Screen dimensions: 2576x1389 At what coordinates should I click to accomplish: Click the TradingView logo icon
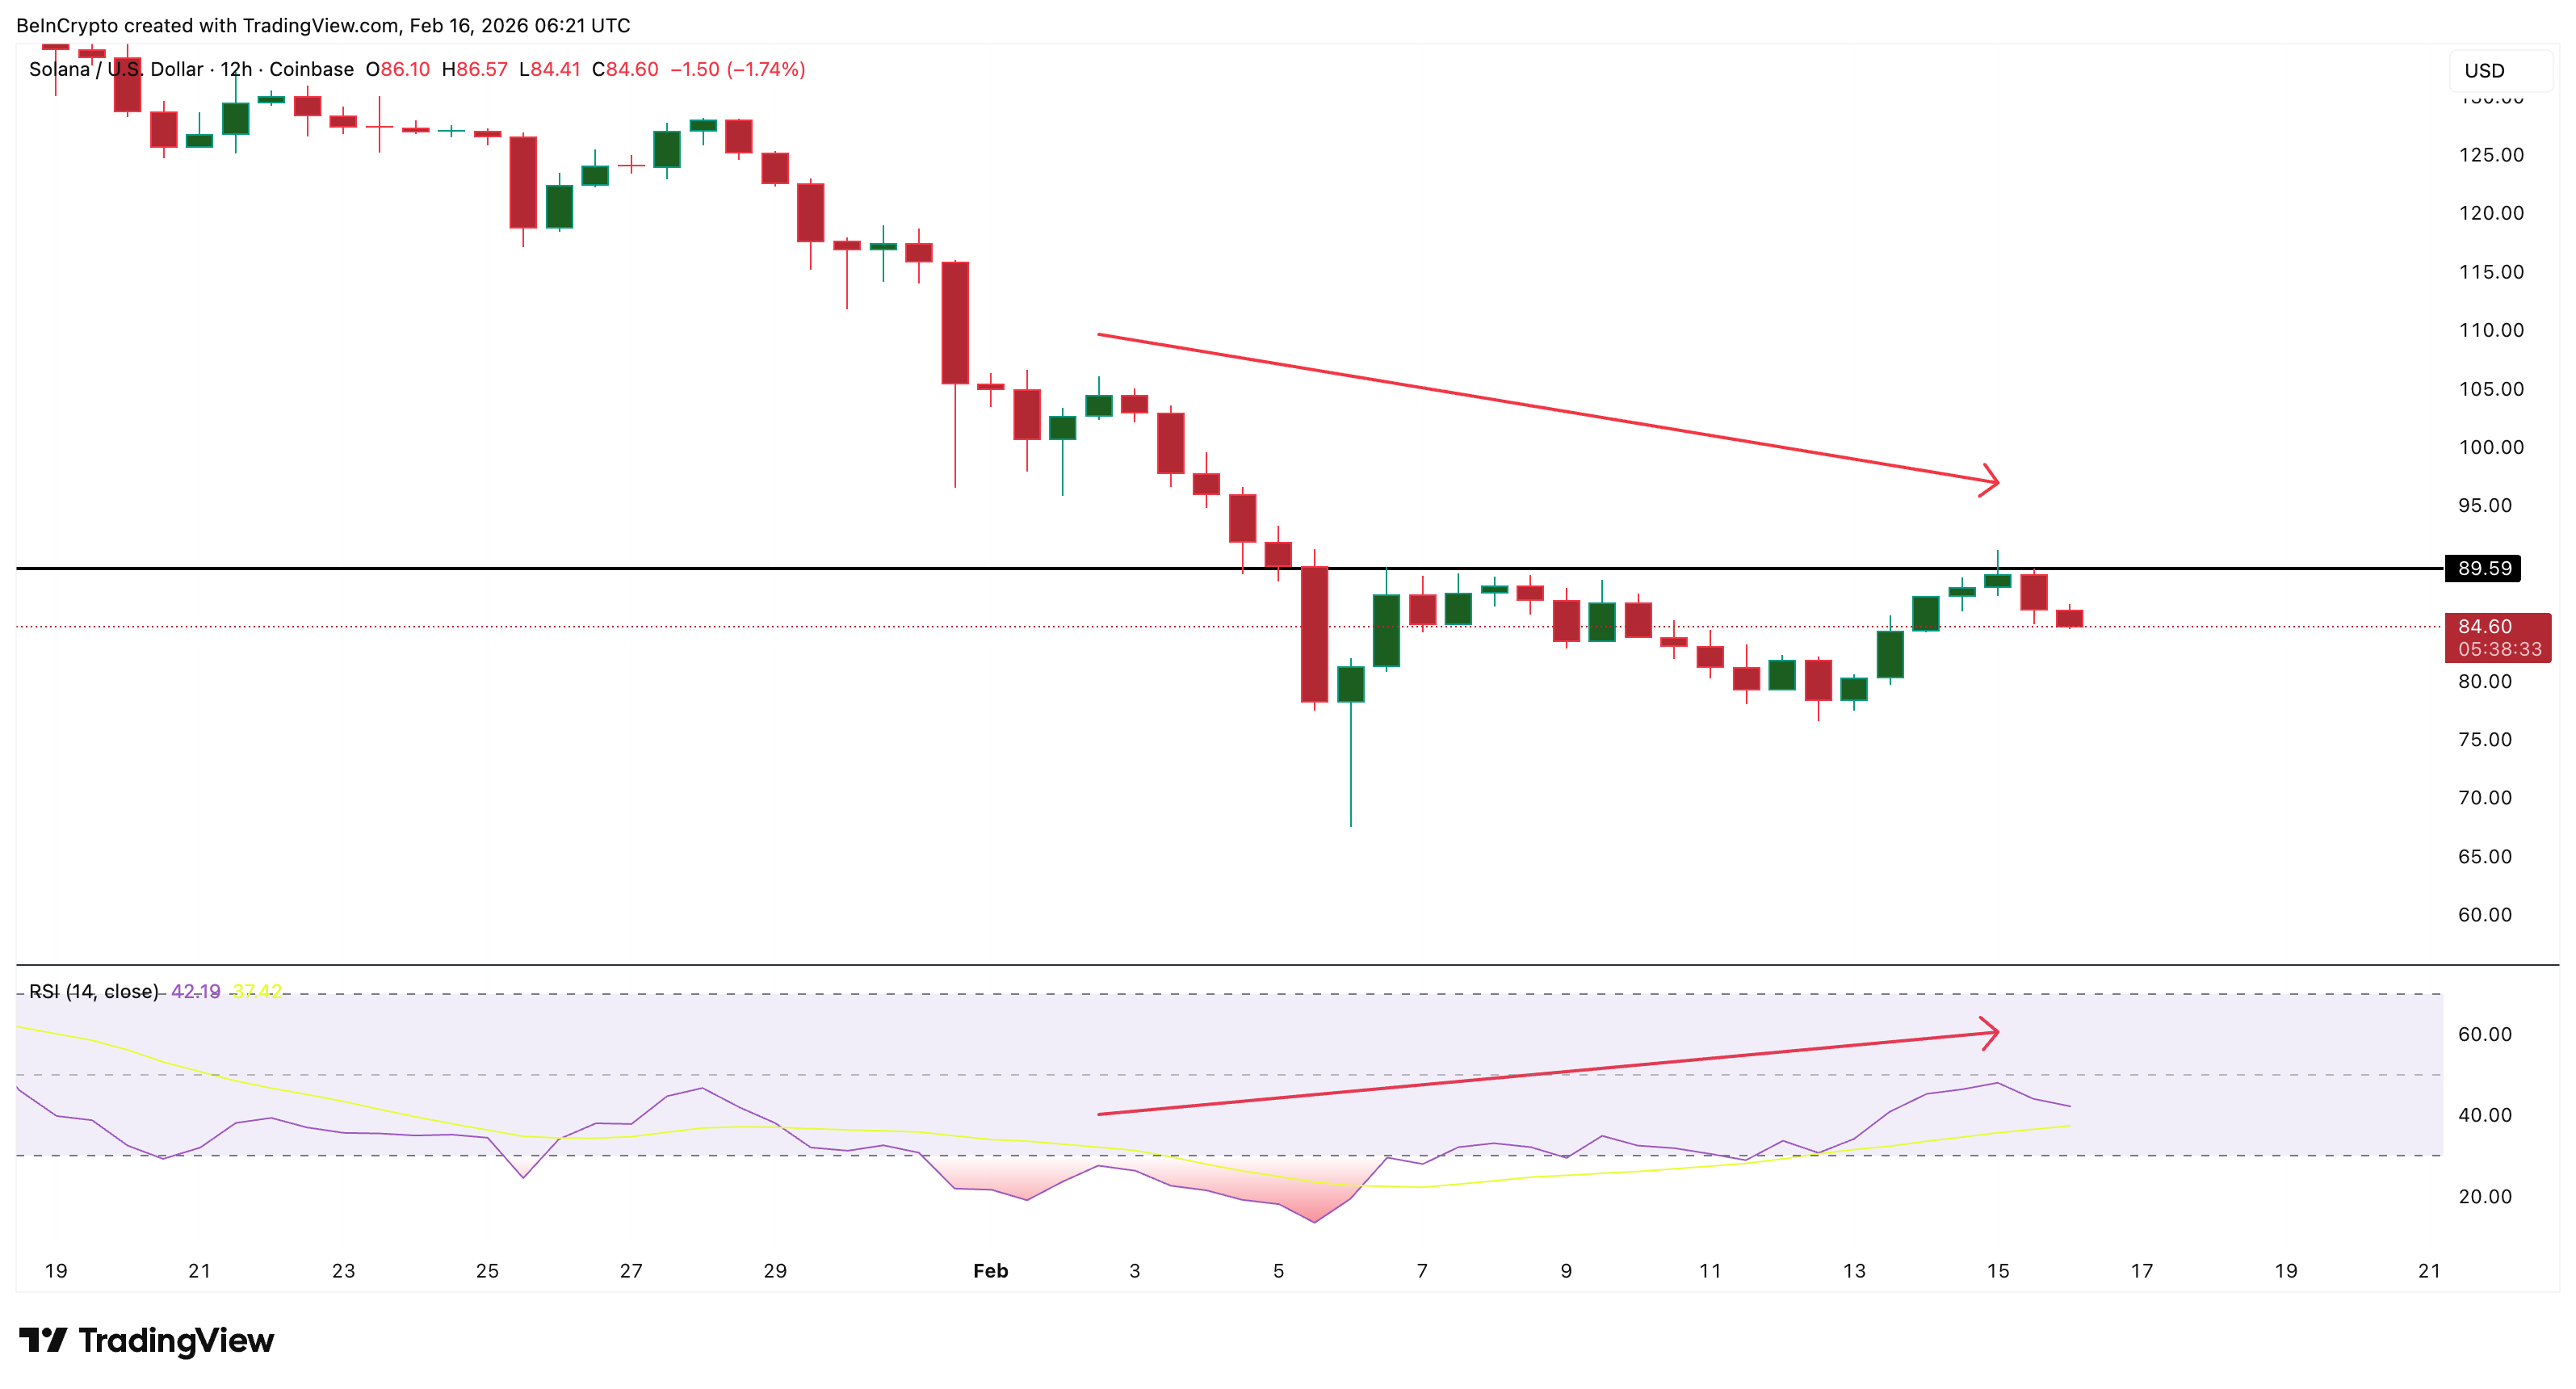point(44,1340)
